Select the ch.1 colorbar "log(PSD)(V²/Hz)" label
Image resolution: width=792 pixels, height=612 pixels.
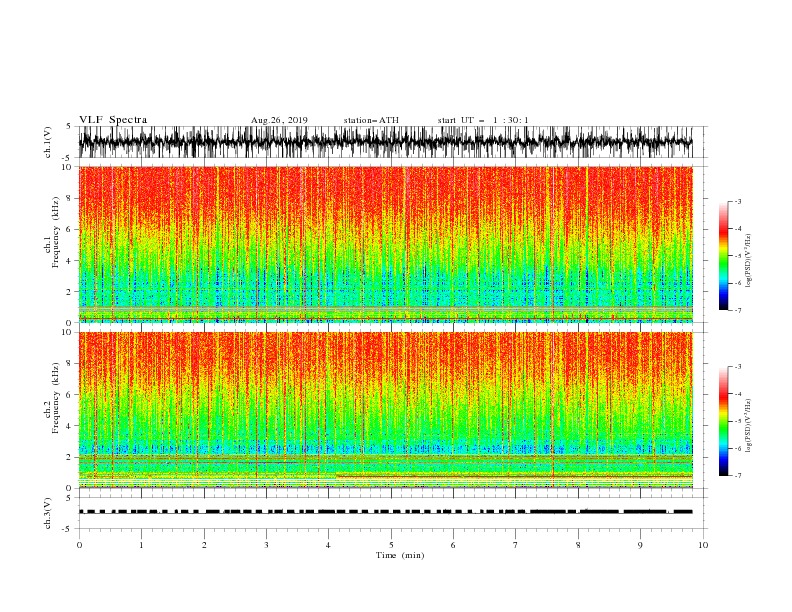(749, 261)
